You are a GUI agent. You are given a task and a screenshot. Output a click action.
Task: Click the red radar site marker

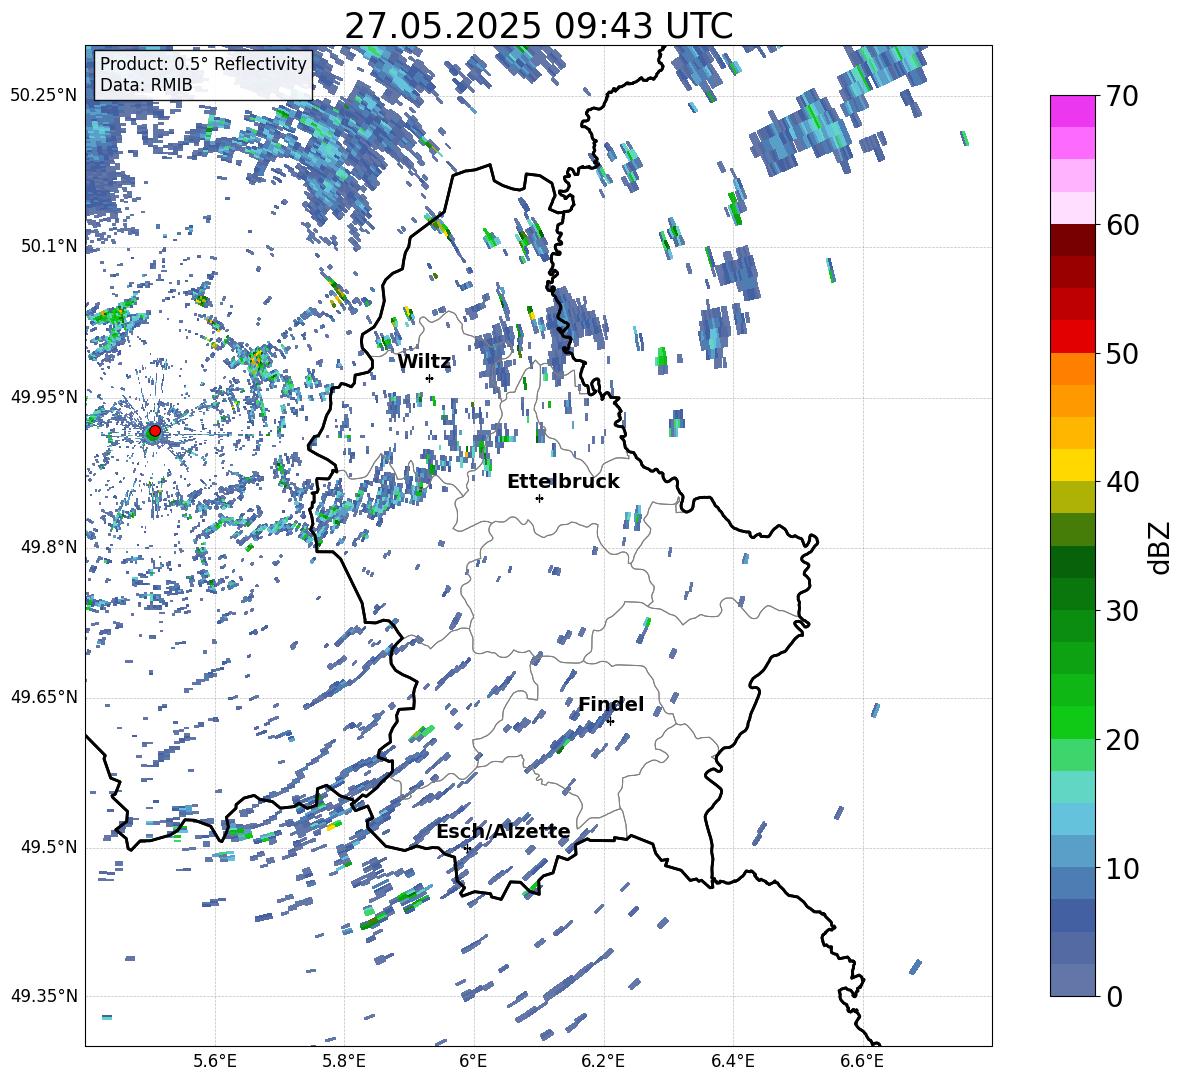tap(155, 431)
